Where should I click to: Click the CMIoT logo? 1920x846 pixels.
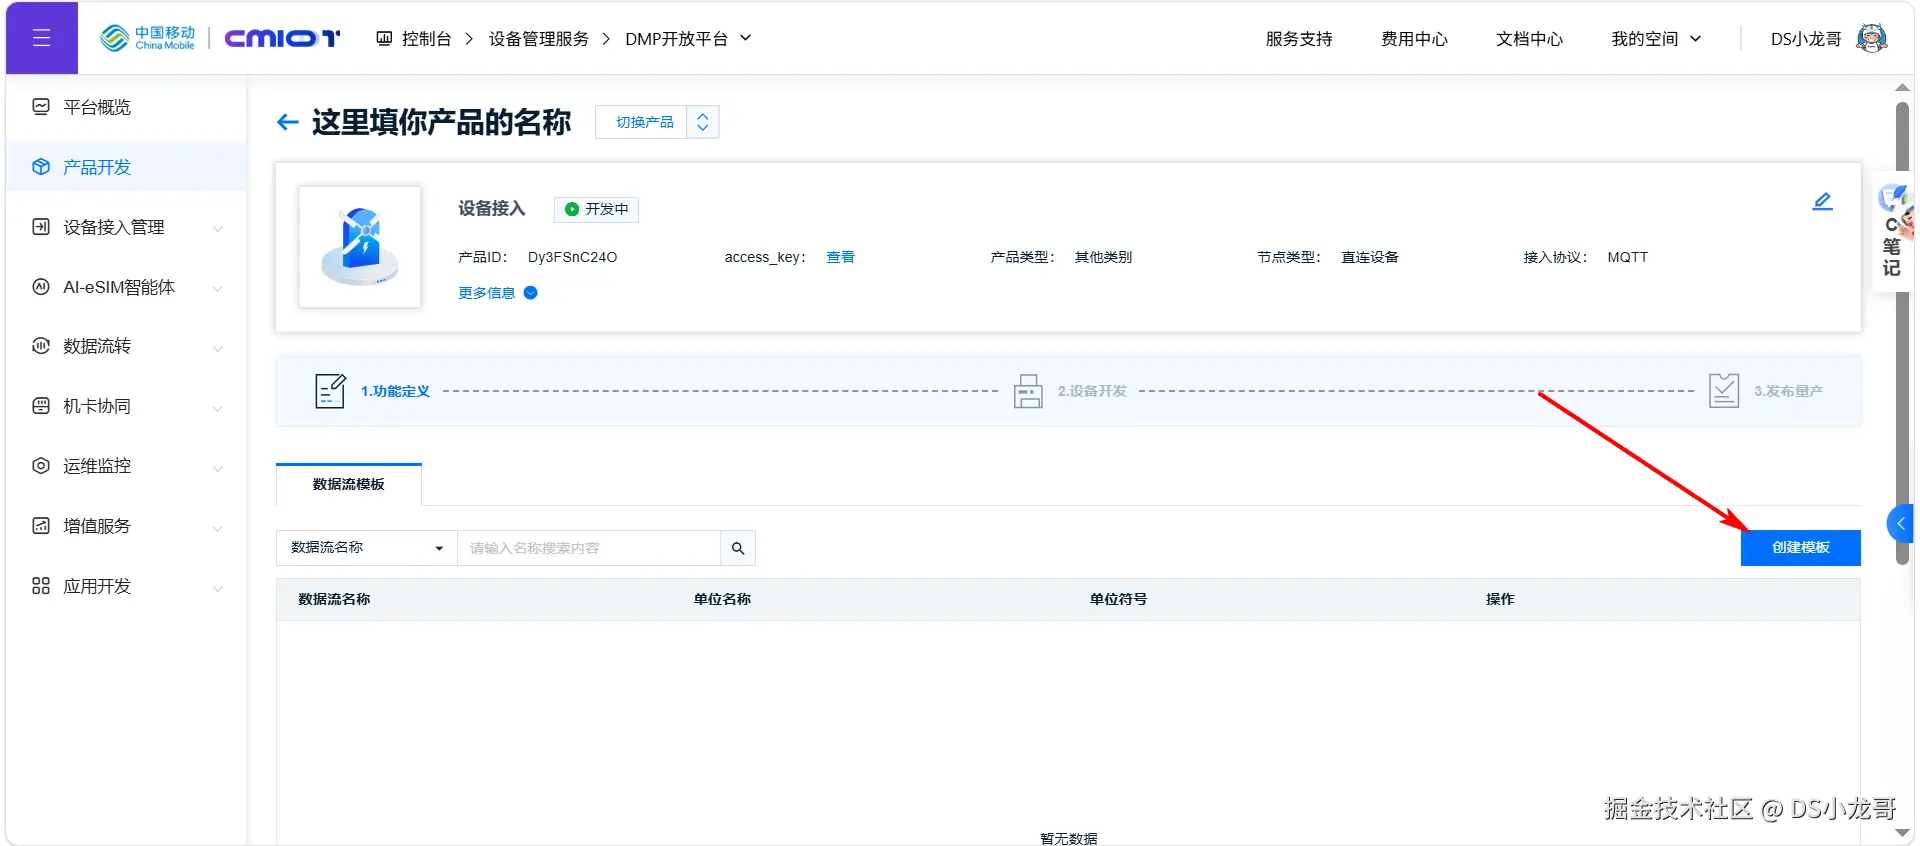282,38
